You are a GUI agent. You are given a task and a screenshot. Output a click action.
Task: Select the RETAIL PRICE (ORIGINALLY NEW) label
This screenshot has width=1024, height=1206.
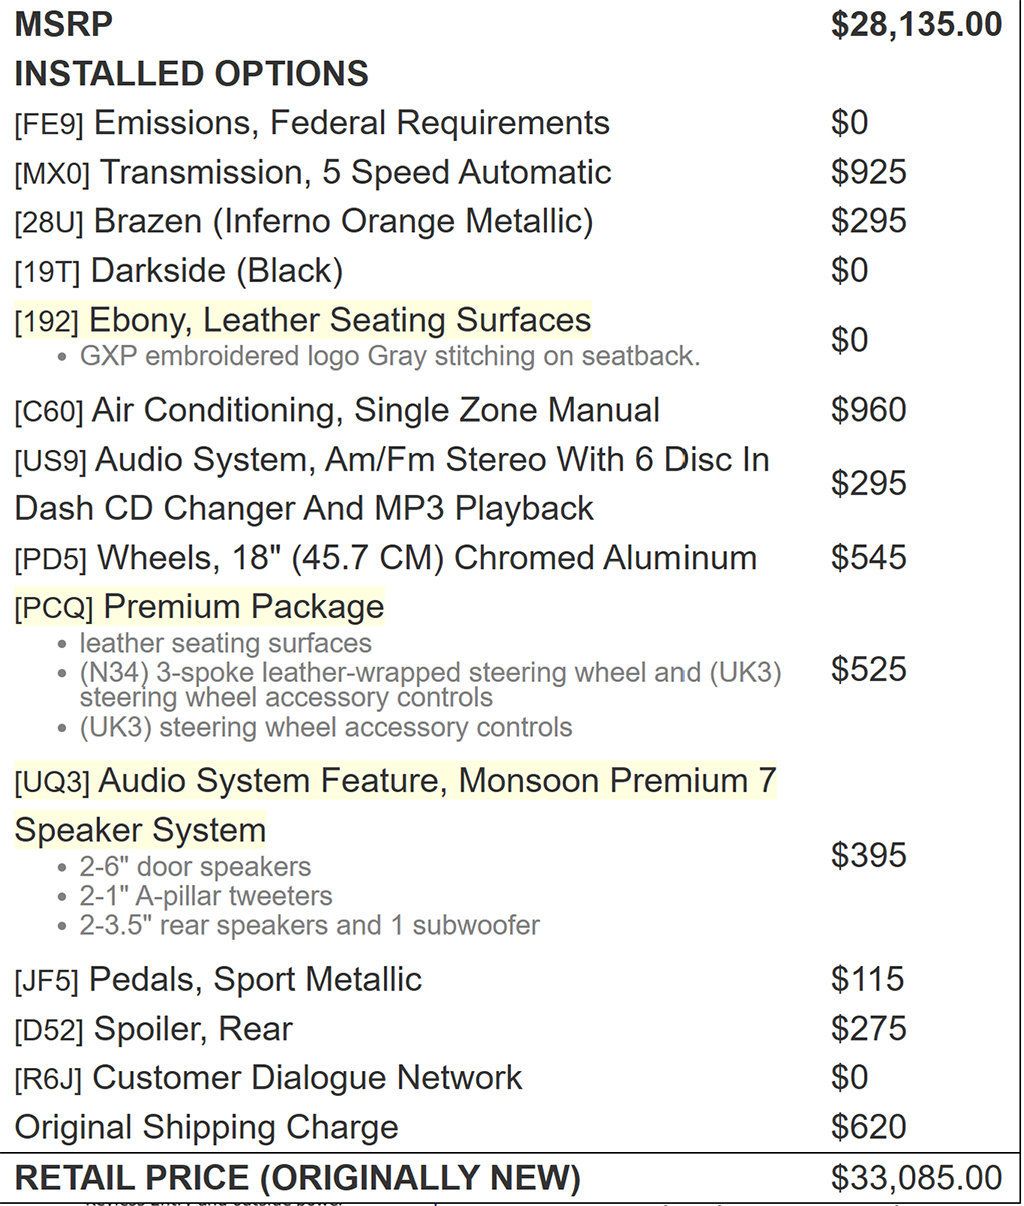(x=298, y=1178)
